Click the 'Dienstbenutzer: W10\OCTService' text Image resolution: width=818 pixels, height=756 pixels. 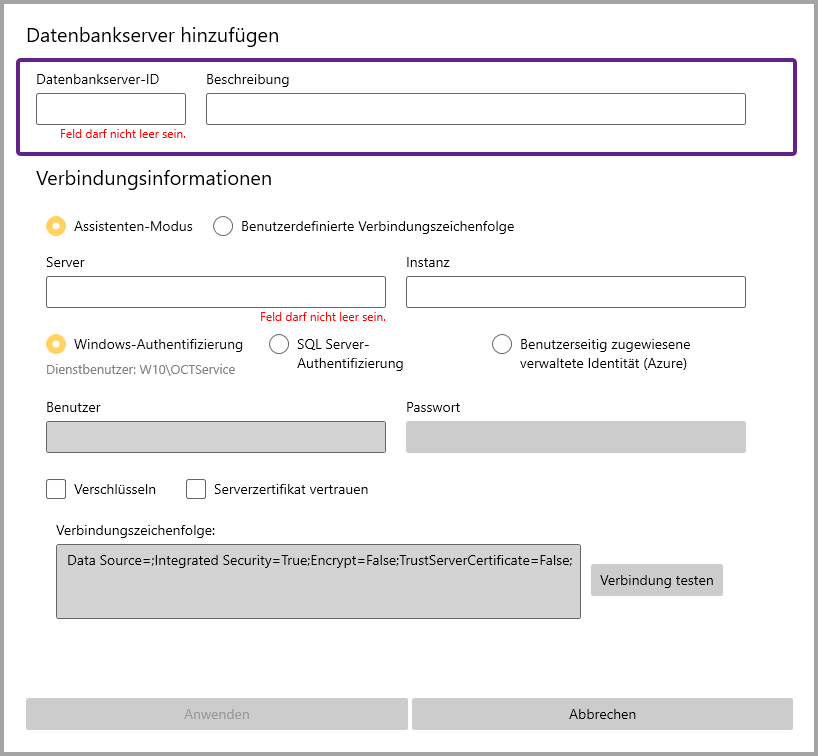click(x=141, y=370)
